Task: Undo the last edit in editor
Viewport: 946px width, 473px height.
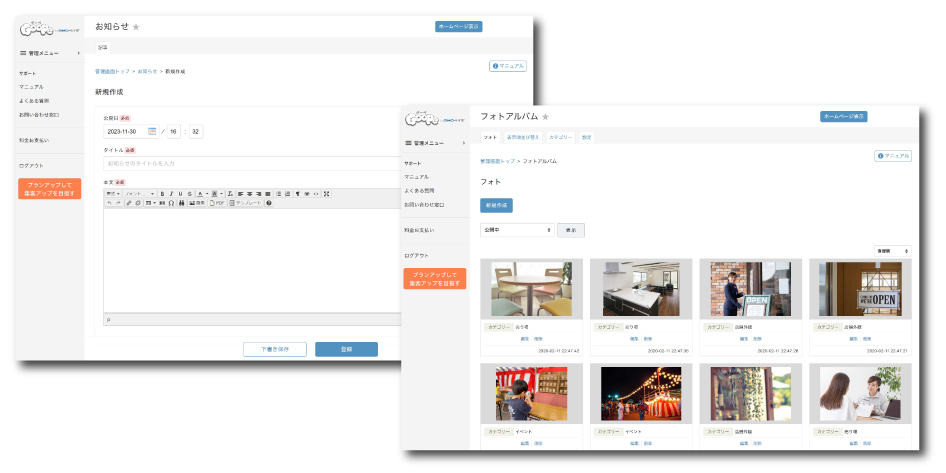Action: pyautogui.click(x=110, y=203)
